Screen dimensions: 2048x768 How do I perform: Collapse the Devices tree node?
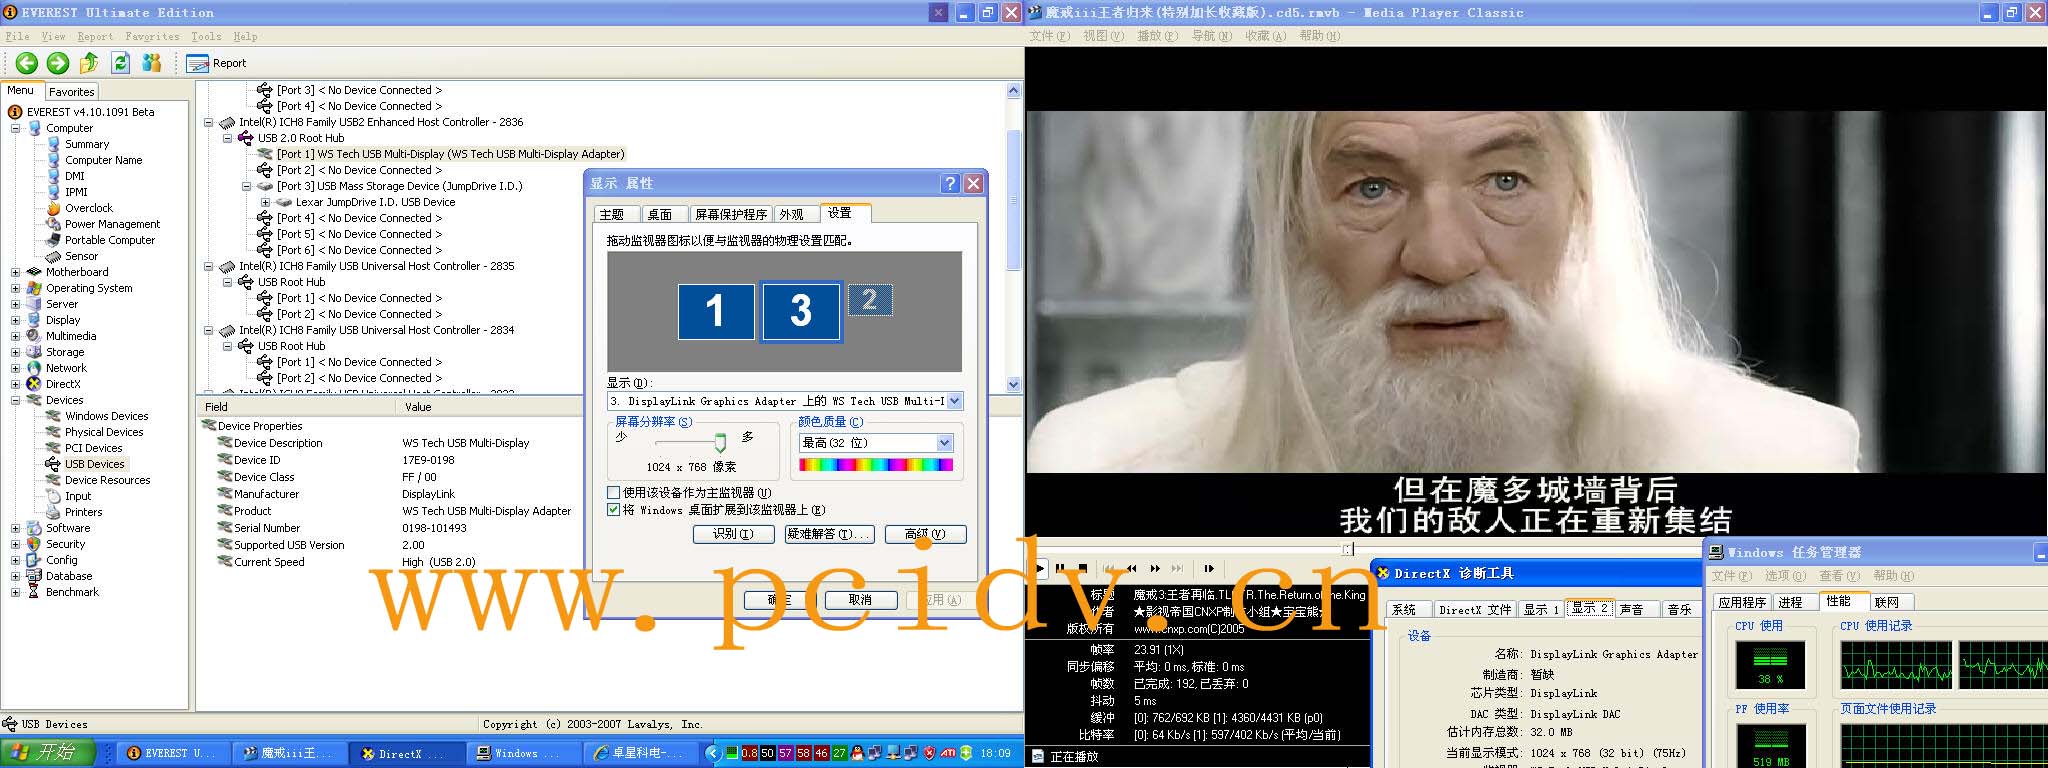click(16, 400)
